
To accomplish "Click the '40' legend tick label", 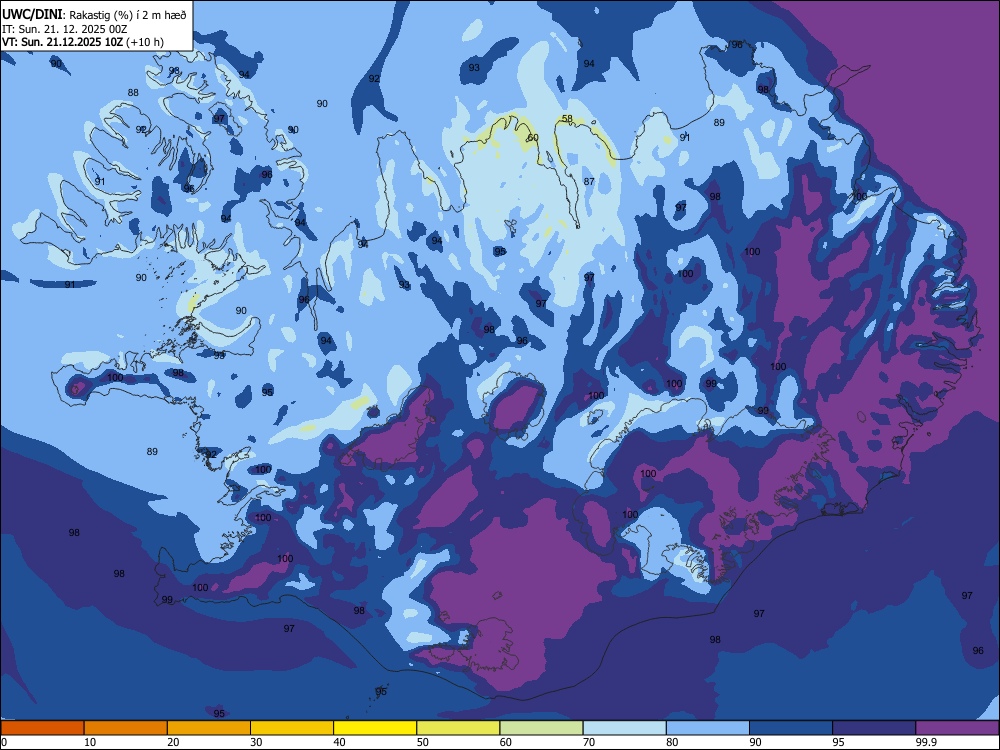I will (x=339, y=742).
